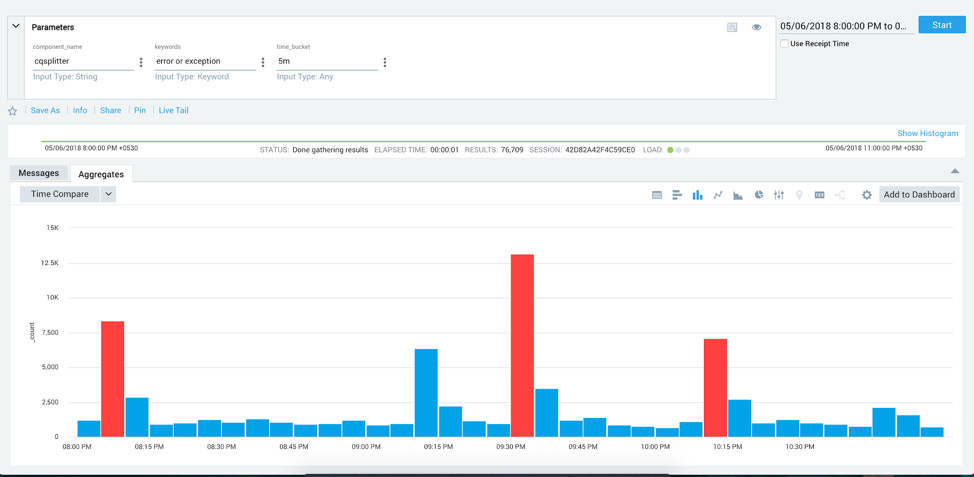
Task: Click time range input field
Action: point(847,26)
